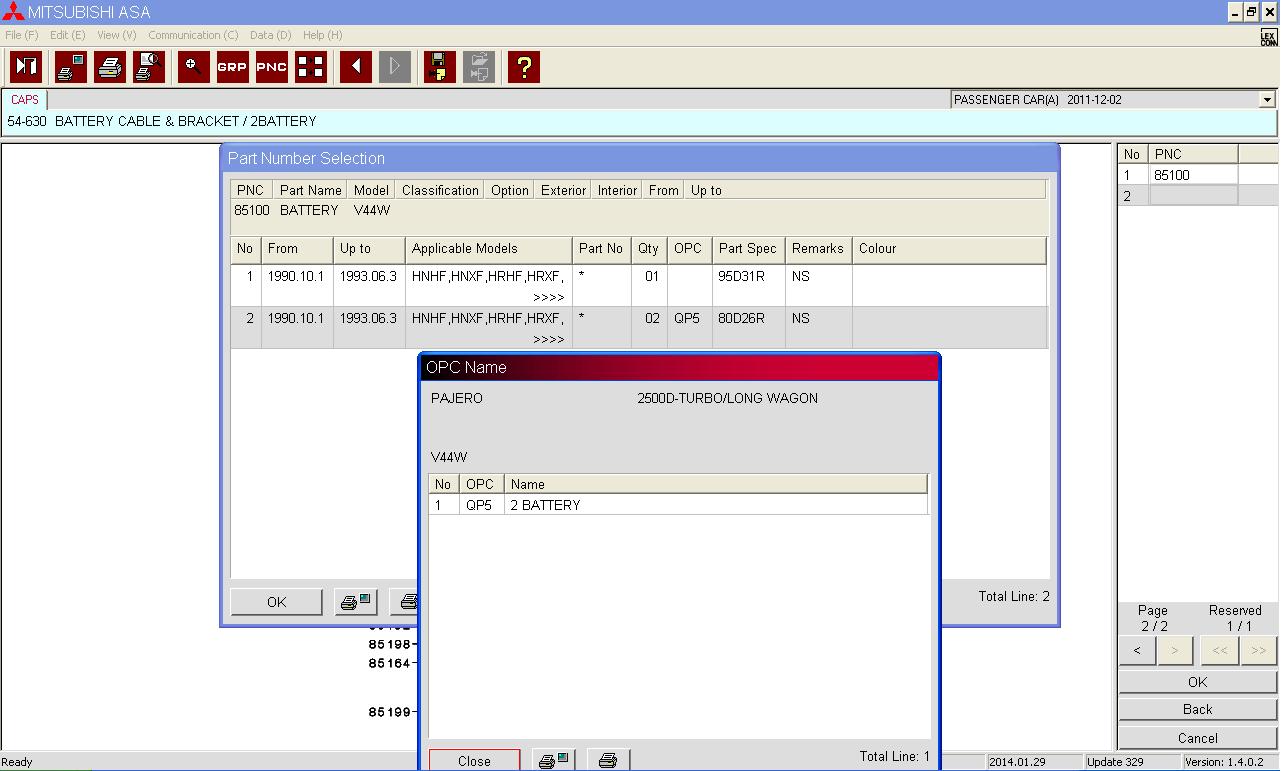Click print-screen icon beside Part Number Selection OK
Screen dimensions: 1282x771
(x=356, y=602)
